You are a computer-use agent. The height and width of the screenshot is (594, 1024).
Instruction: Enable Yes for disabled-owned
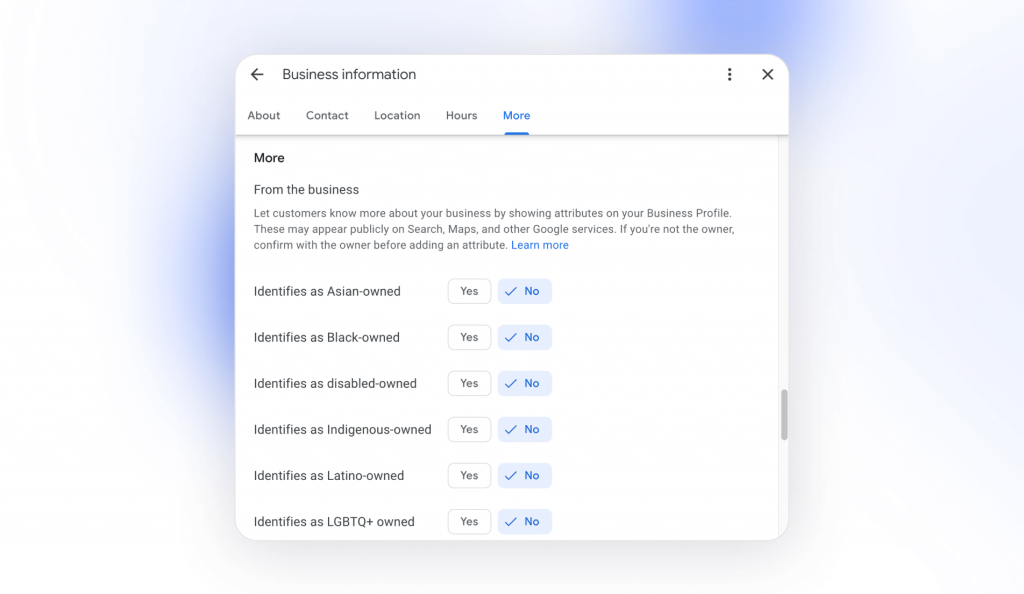pos(469,384)
